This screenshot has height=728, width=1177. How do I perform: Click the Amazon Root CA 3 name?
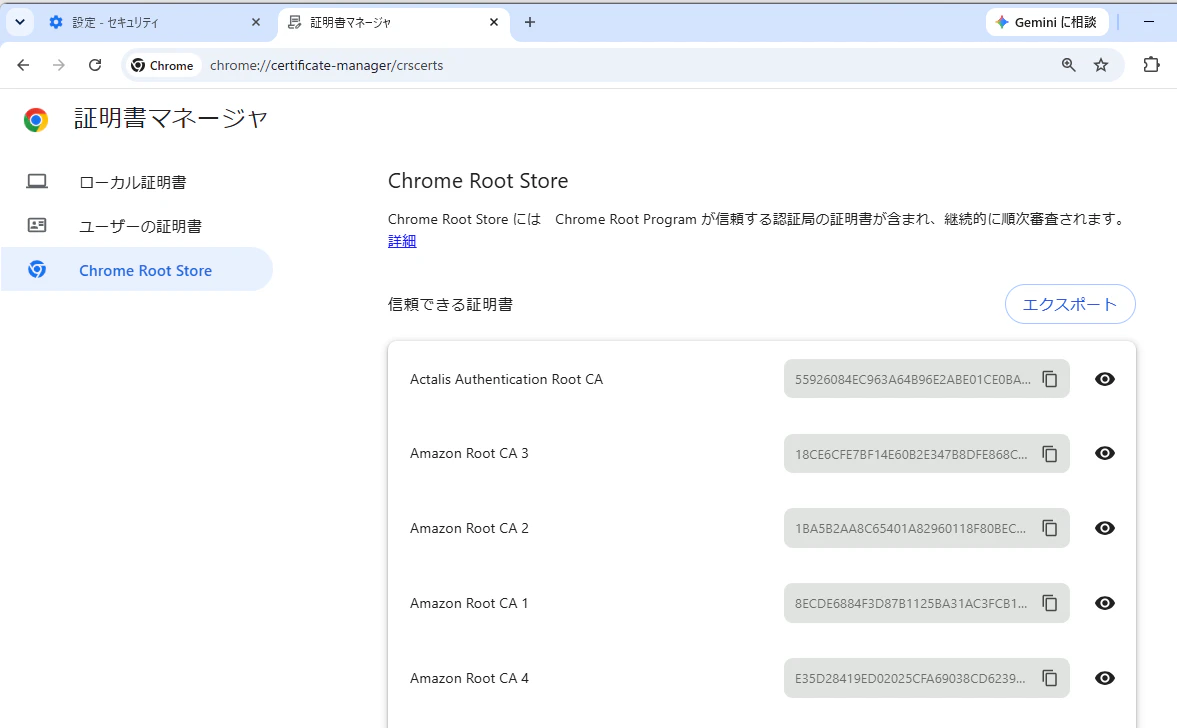[469, 453]
